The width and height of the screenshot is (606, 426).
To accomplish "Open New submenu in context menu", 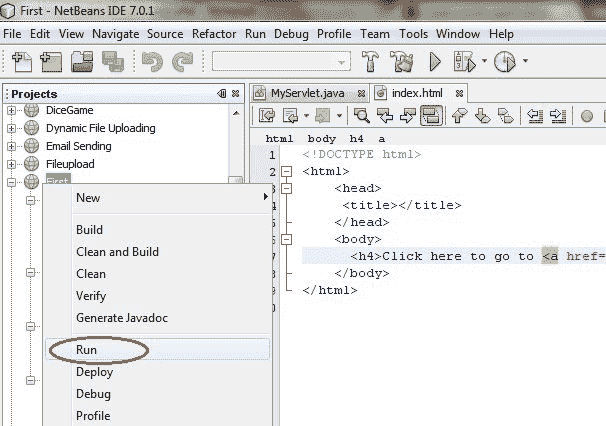I will pos(157,198).
